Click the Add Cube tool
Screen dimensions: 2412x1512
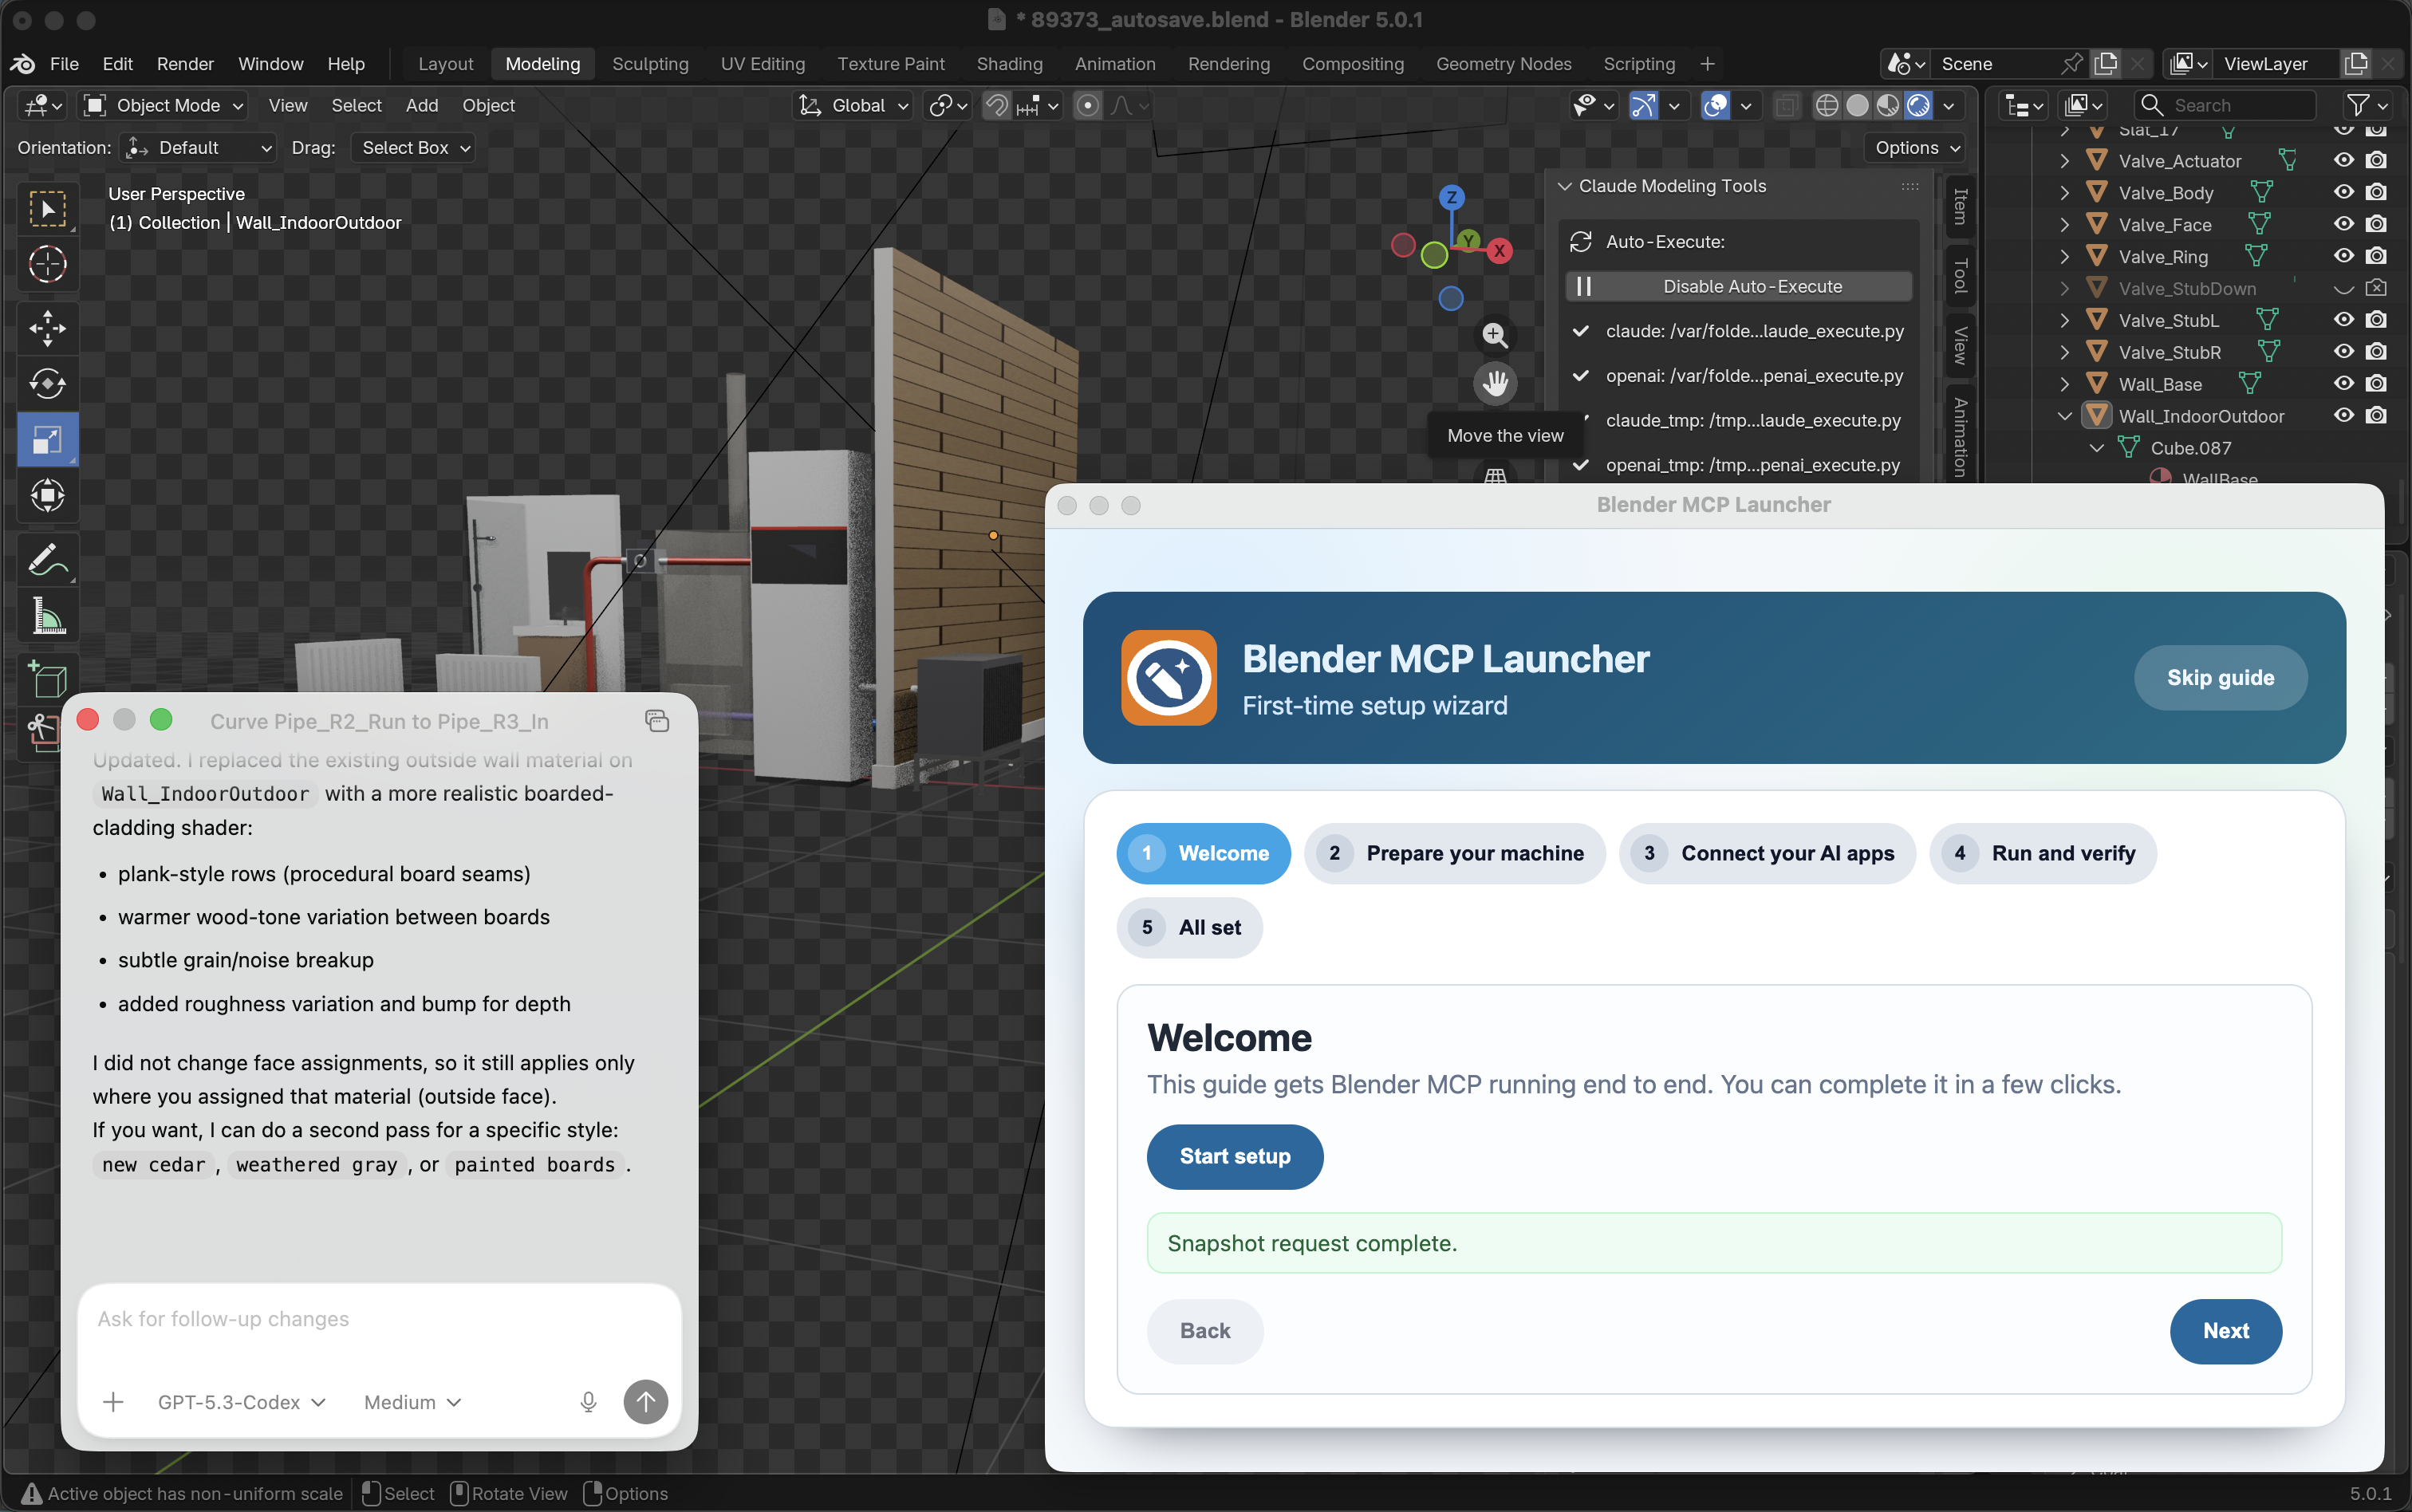tap(47, 680)
